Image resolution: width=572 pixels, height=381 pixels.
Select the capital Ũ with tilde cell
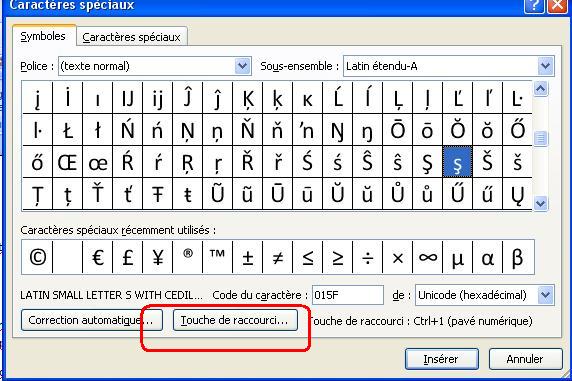tap(217, 194)
